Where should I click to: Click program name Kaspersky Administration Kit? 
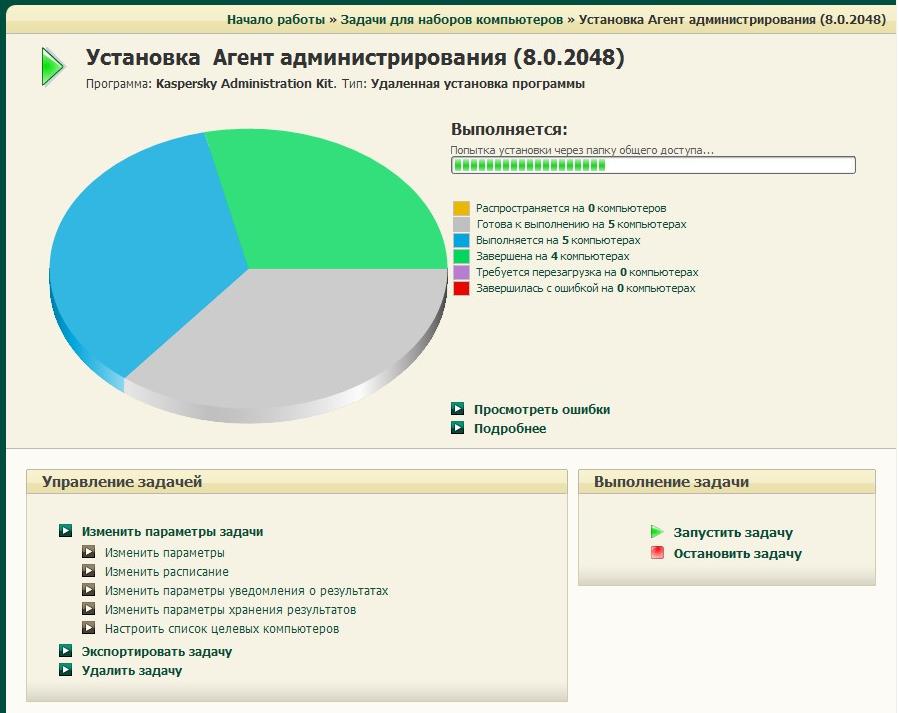pos(245,84)
